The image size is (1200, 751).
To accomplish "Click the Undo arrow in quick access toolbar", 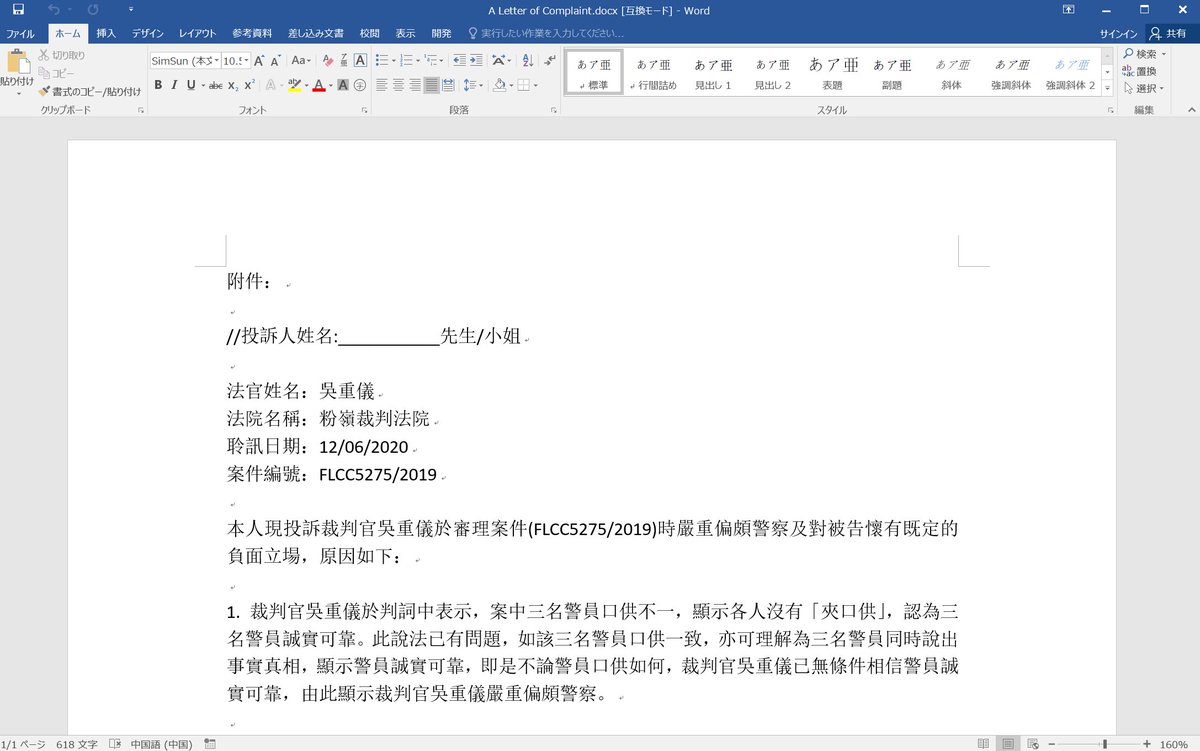I will (54, 10).
